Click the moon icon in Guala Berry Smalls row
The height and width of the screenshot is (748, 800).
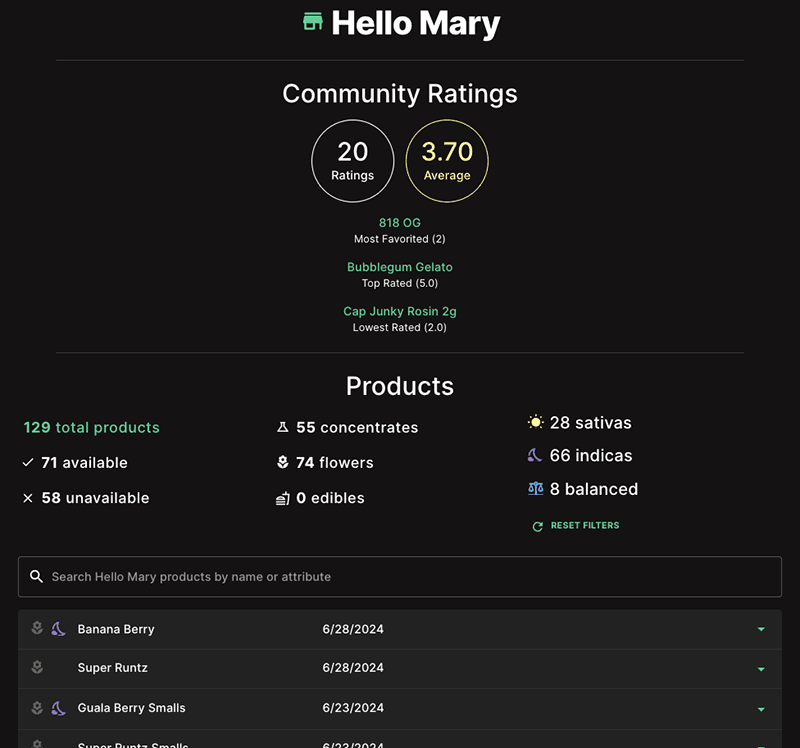(58, 708)
